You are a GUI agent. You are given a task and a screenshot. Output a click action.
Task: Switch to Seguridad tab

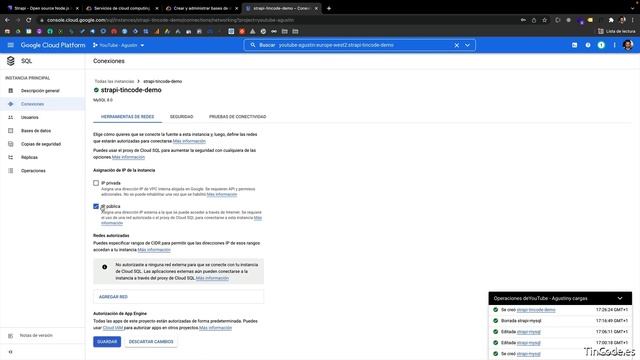point(181,117)
